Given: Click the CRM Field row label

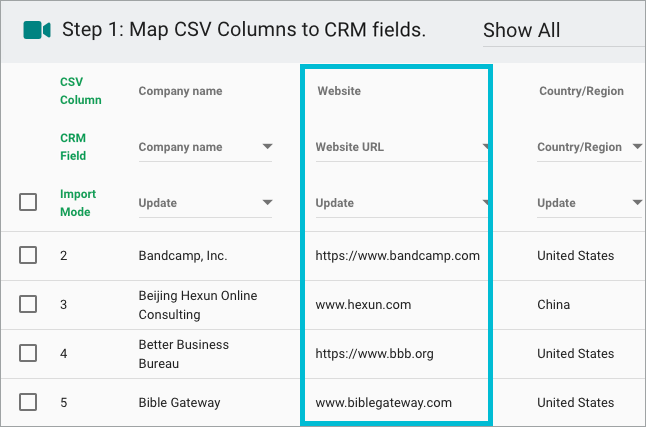Looking at the screenshot, I should point(73,147).
